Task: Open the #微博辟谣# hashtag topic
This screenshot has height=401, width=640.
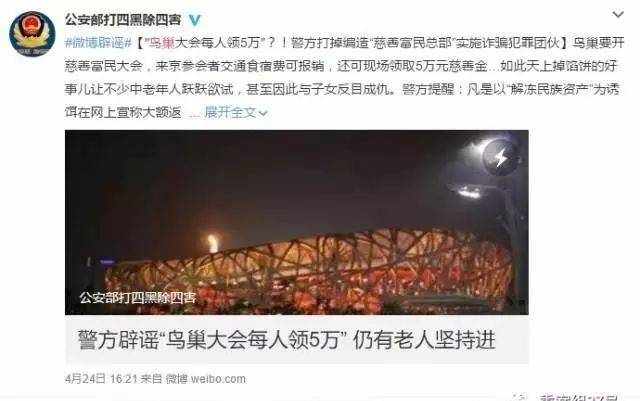Action: 98,43
